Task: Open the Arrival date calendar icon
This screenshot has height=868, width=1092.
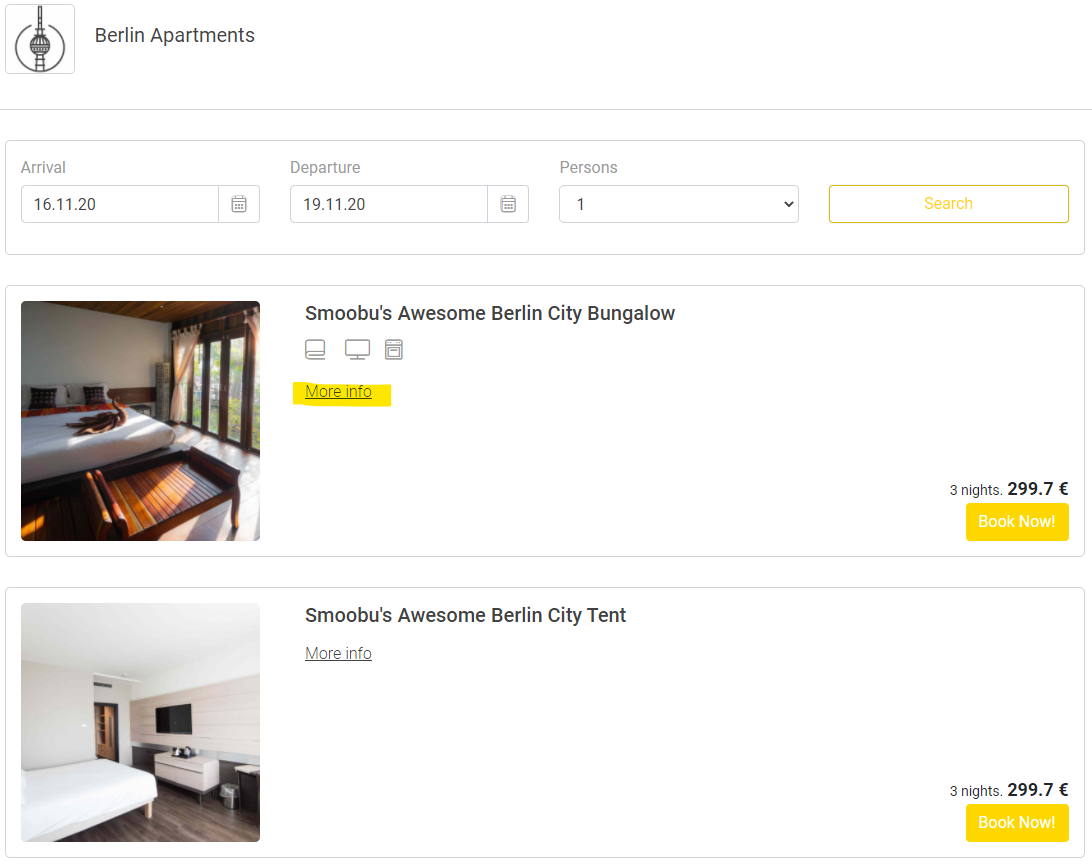Action: pos(239,204)
